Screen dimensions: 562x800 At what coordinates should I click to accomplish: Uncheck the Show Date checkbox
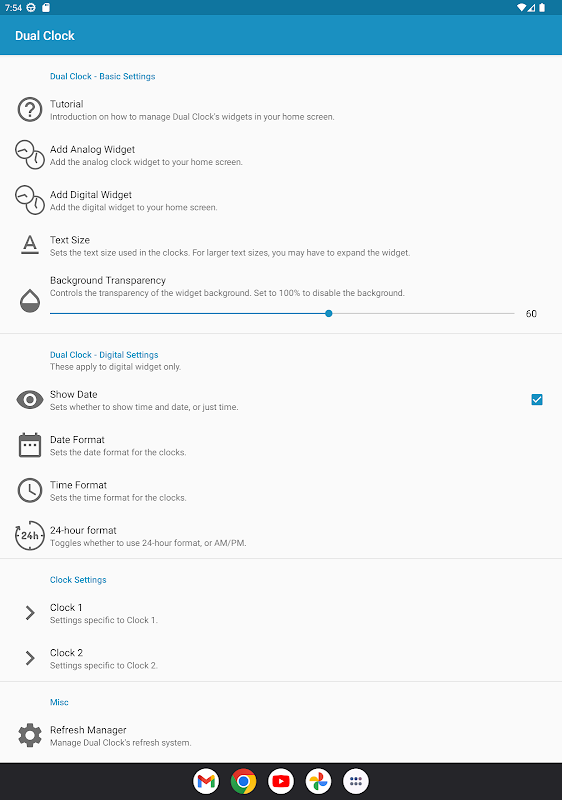point(537,399)
